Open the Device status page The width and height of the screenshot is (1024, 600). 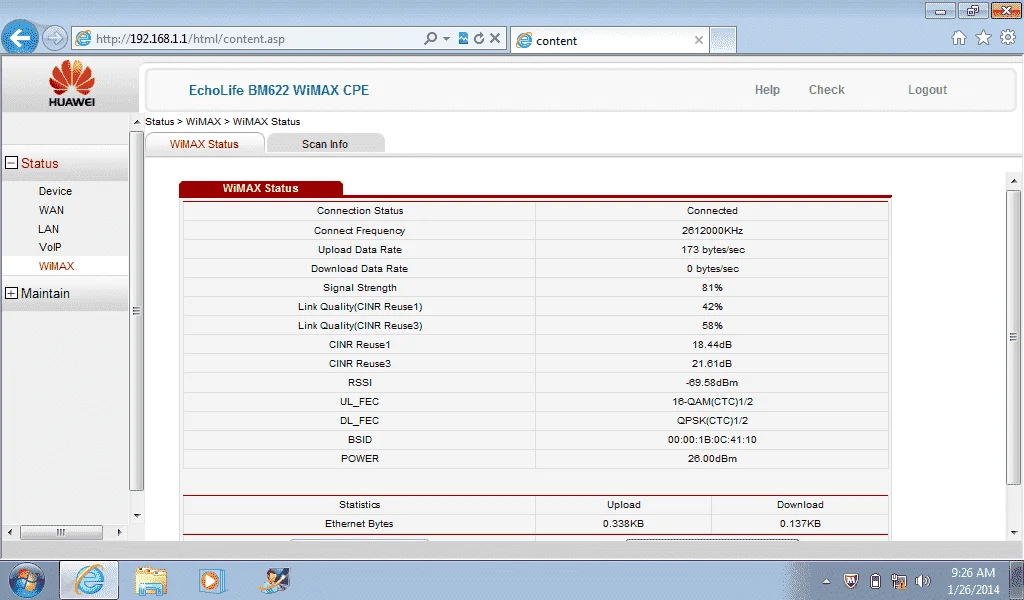[x=55, y=191]
